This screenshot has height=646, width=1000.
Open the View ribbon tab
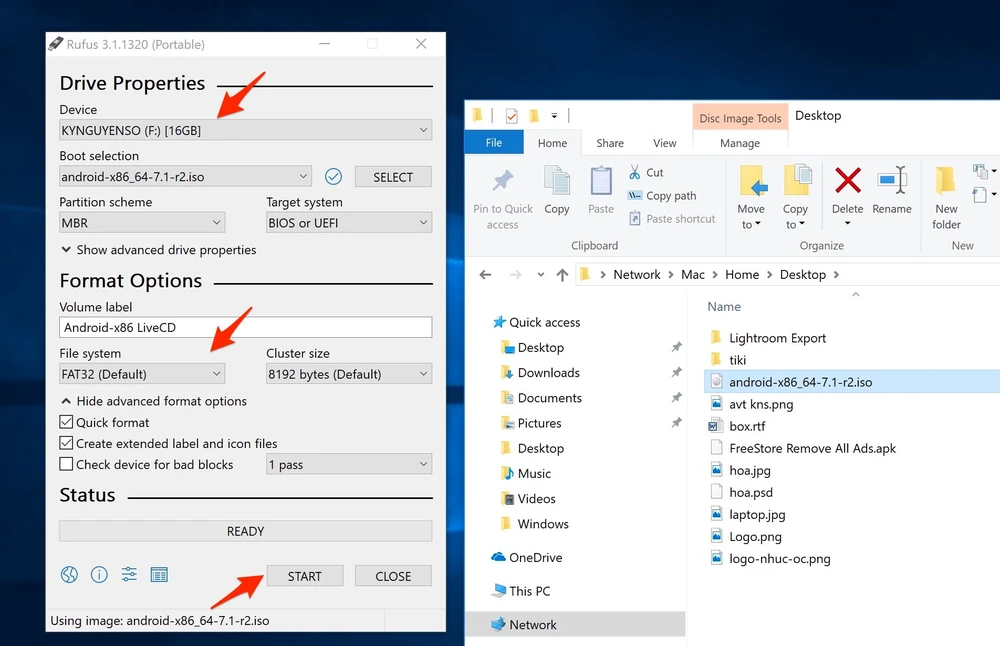point(664,143)
